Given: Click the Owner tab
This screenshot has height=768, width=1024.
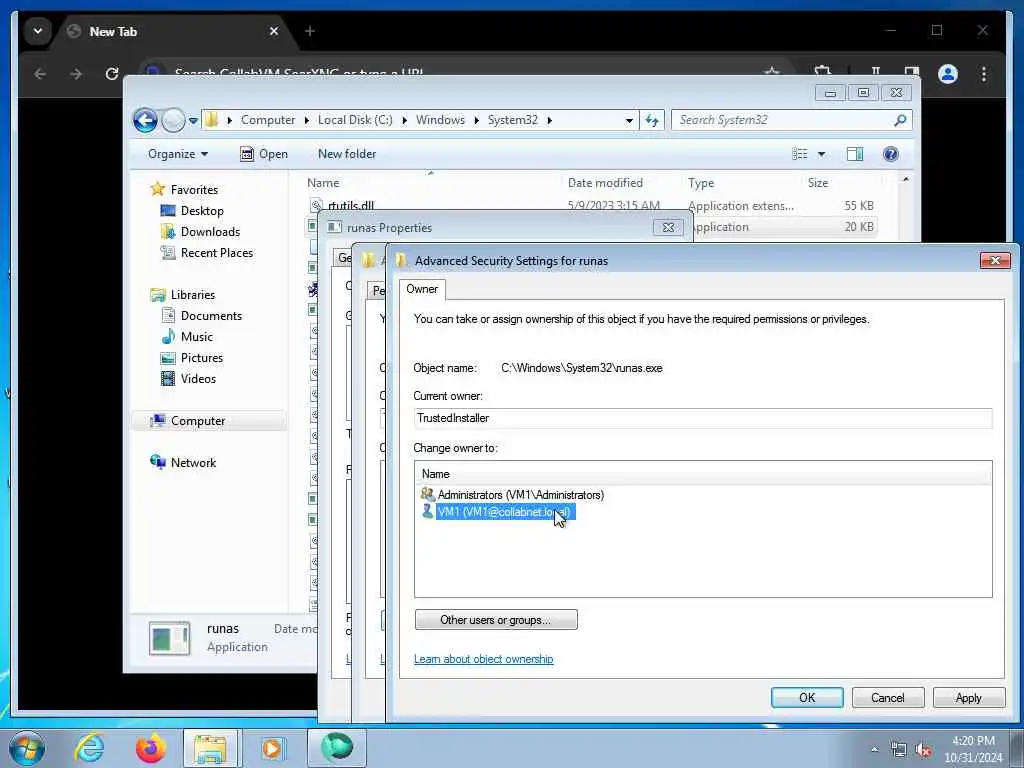Looking at the screenshot, I should pyautogui.click(x=422, y=289).
